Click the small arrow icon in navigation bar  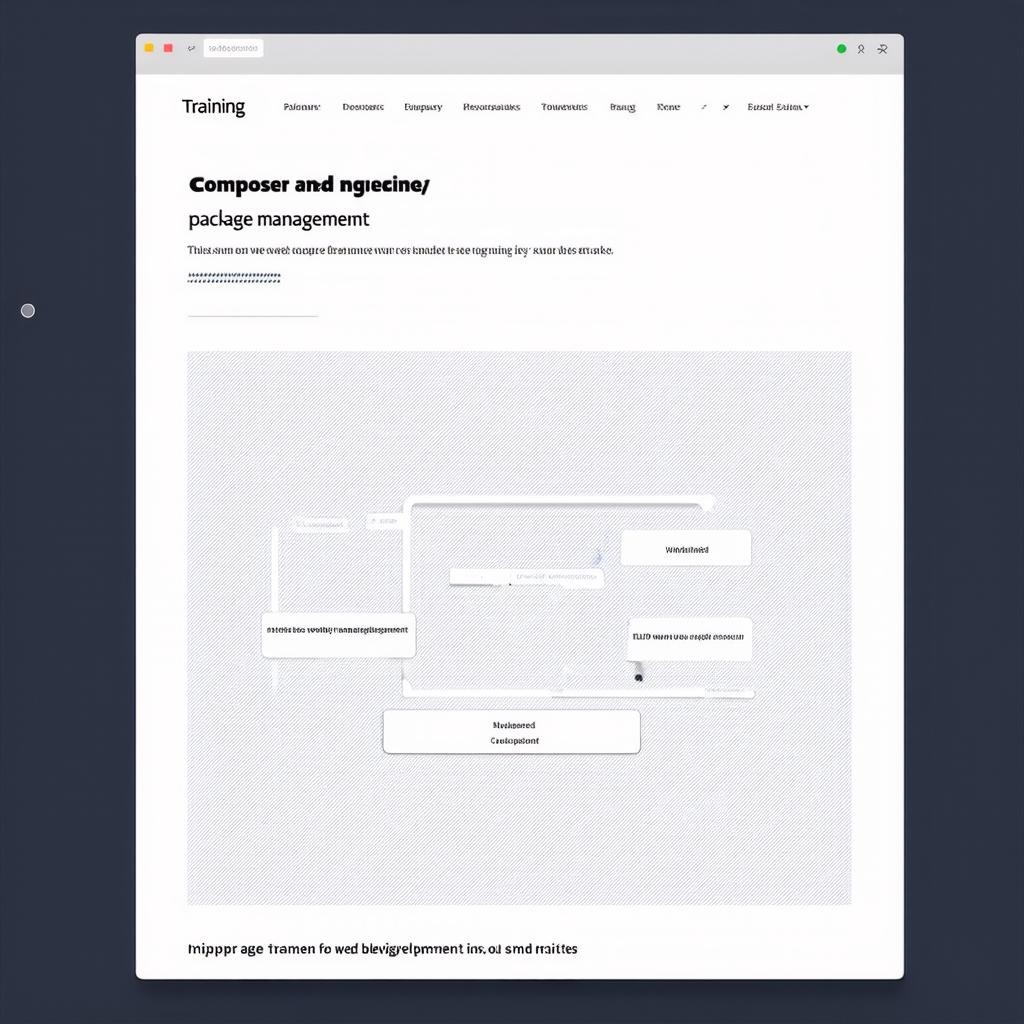725,107
